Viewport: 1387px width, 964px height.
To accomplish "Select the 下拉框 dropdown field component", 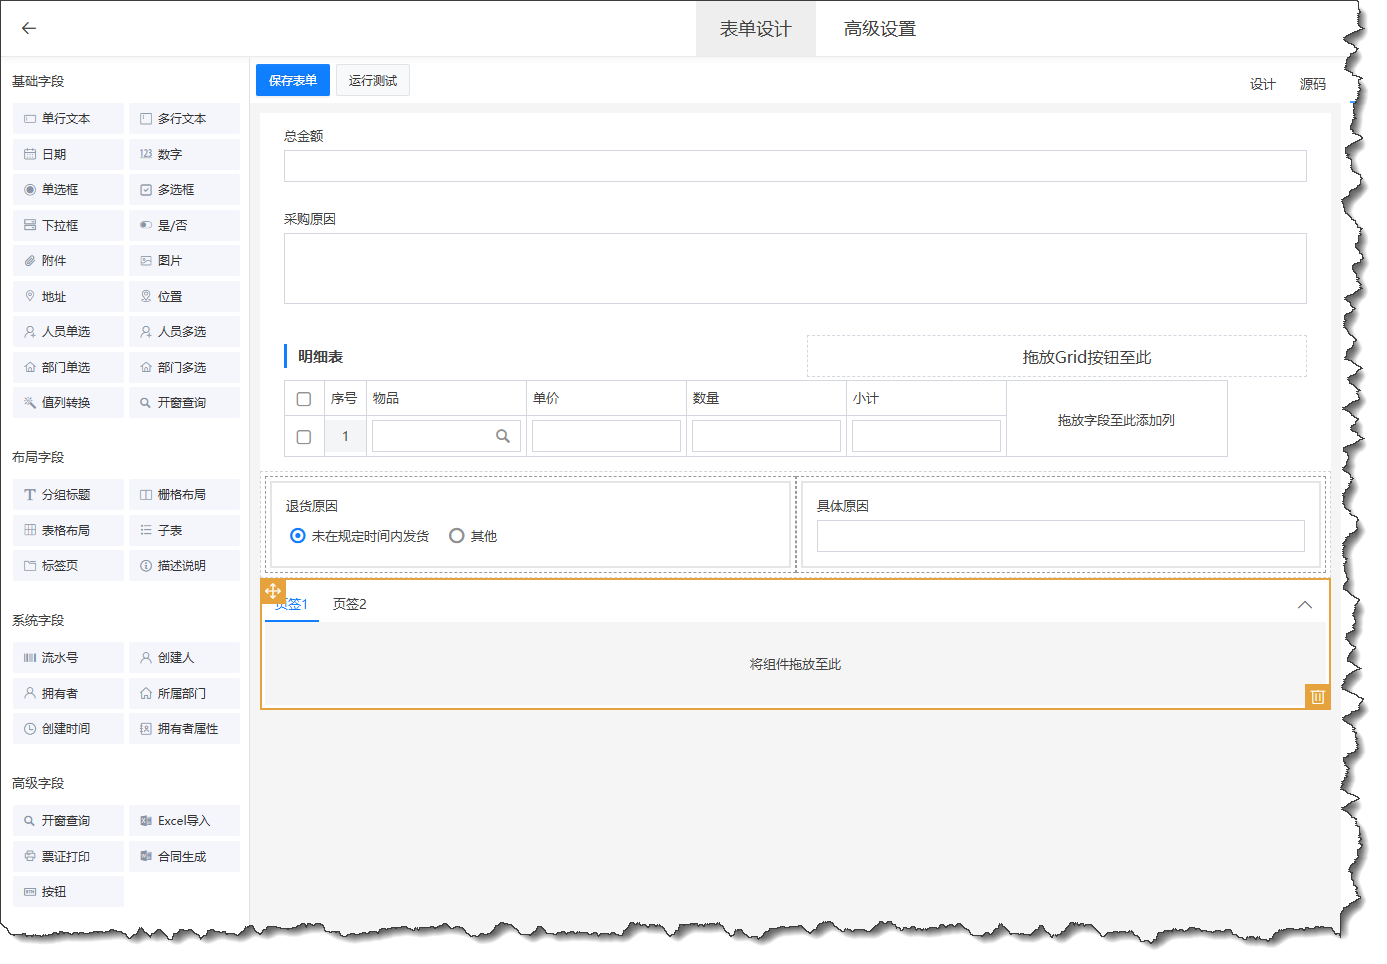I will [68, 226].
